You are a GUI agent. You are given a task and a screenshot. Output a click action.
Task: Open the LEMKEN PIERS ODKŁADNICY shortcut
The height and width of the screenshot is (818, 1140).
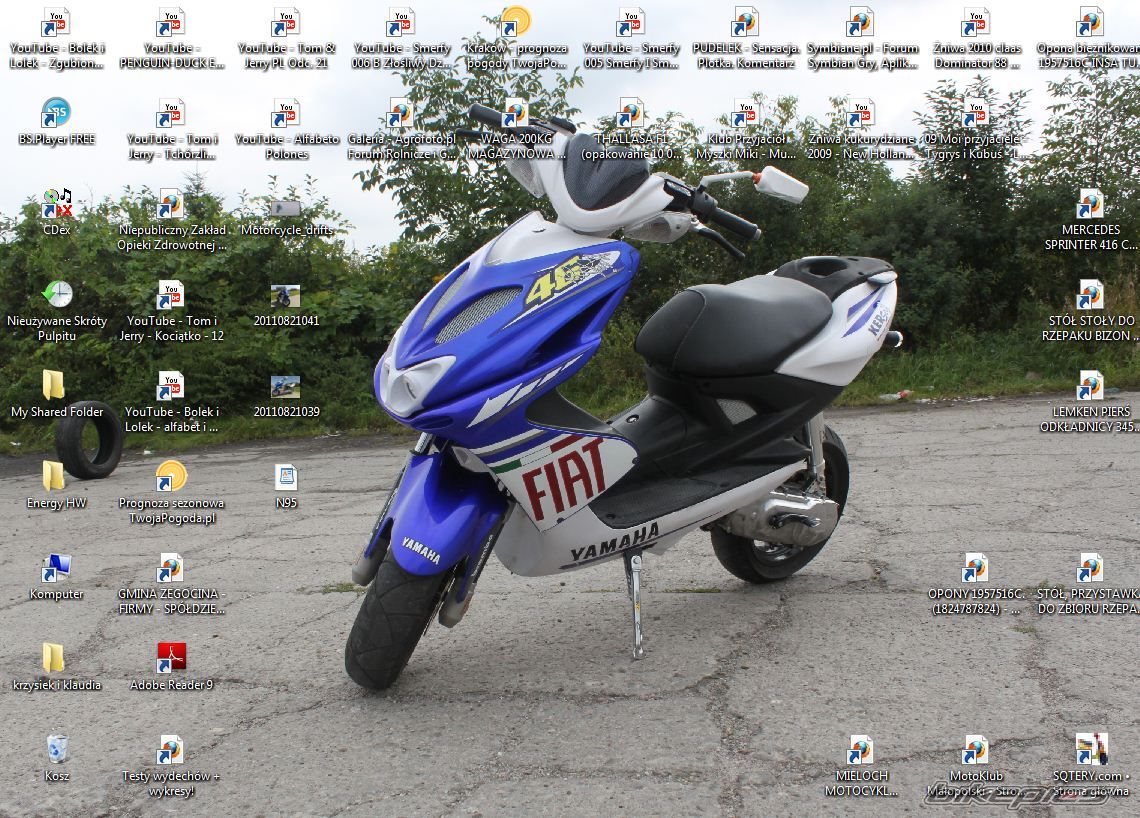pyautogui.click(x=1089, y=387)
